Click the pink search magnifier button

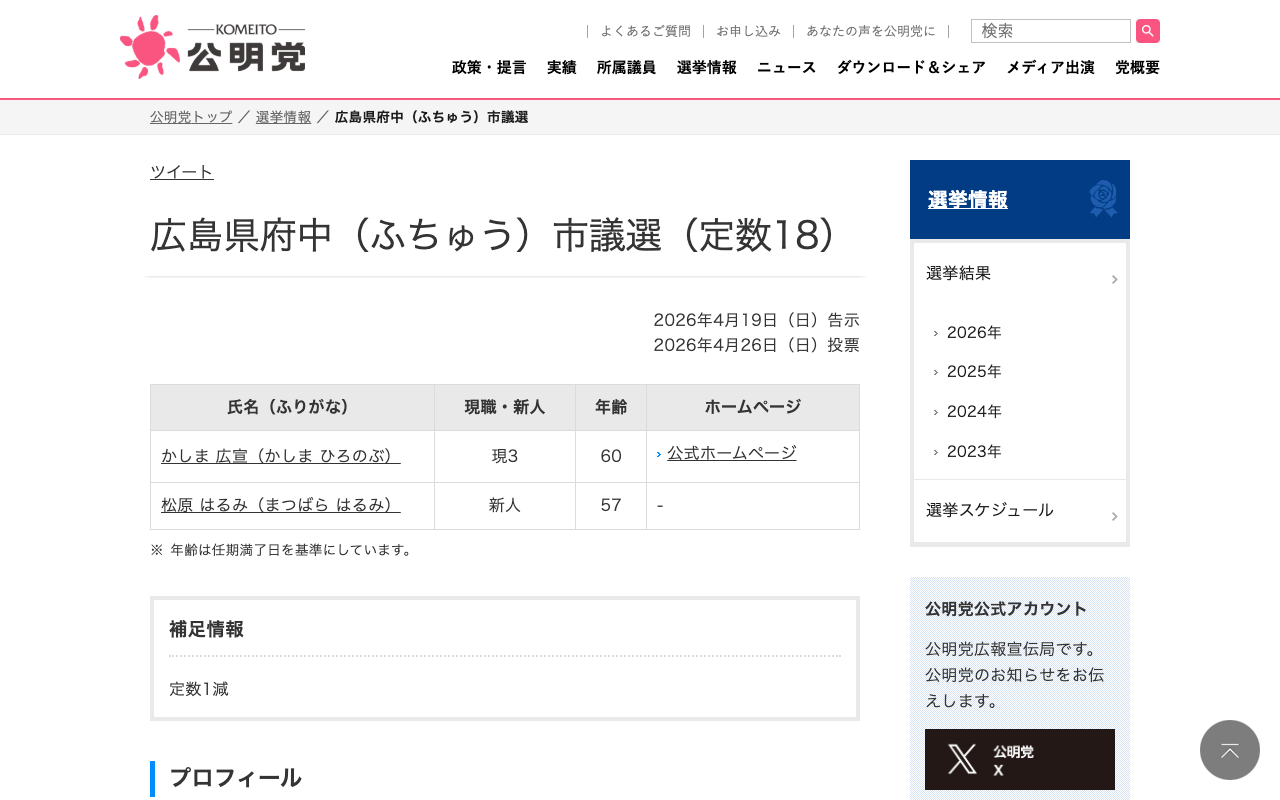click(1148, 31)
